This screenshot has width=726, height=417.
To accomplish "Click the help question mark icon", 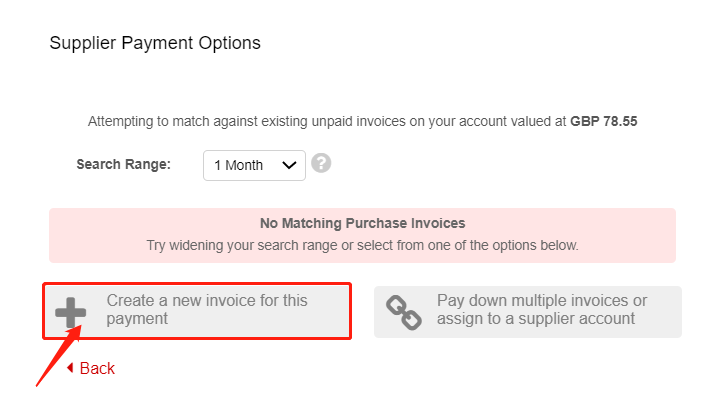I will tap(320, 163).
